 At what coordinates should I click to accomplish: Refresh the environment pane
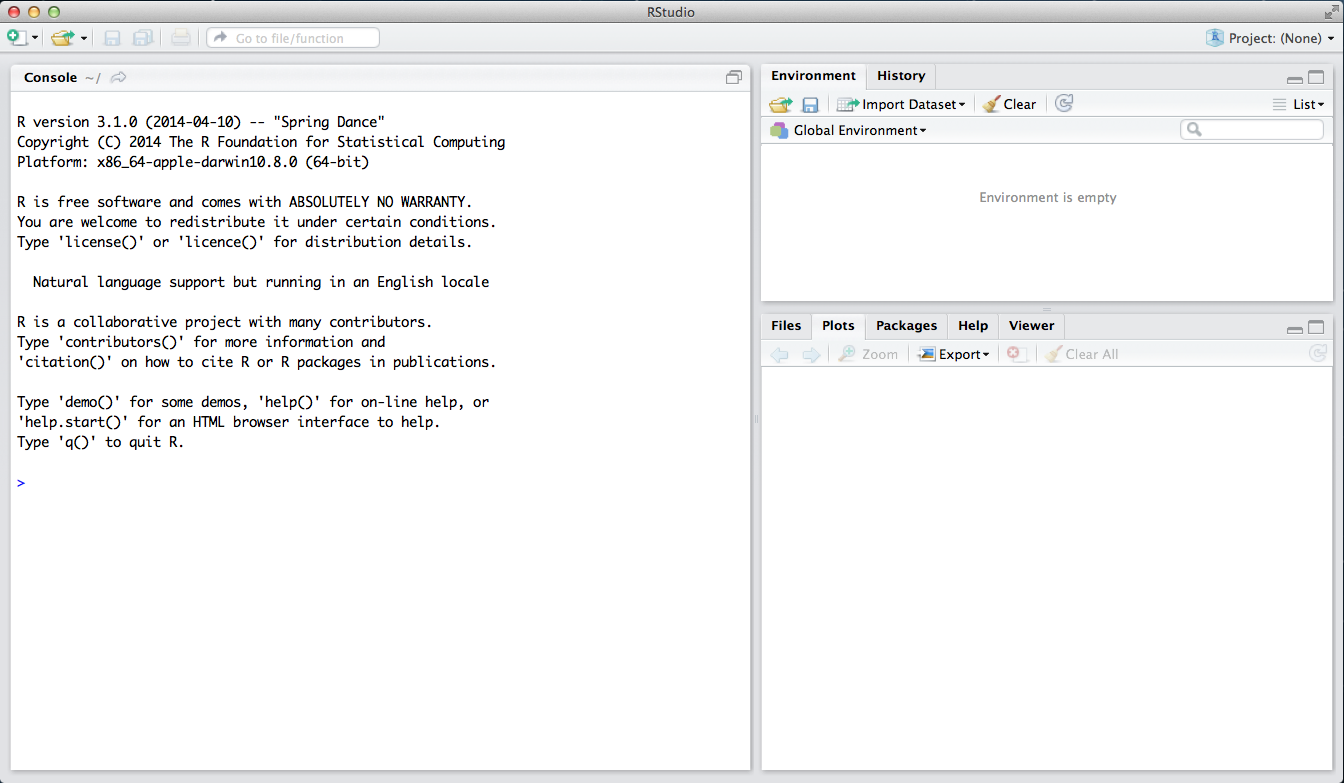coord(1064,103)
